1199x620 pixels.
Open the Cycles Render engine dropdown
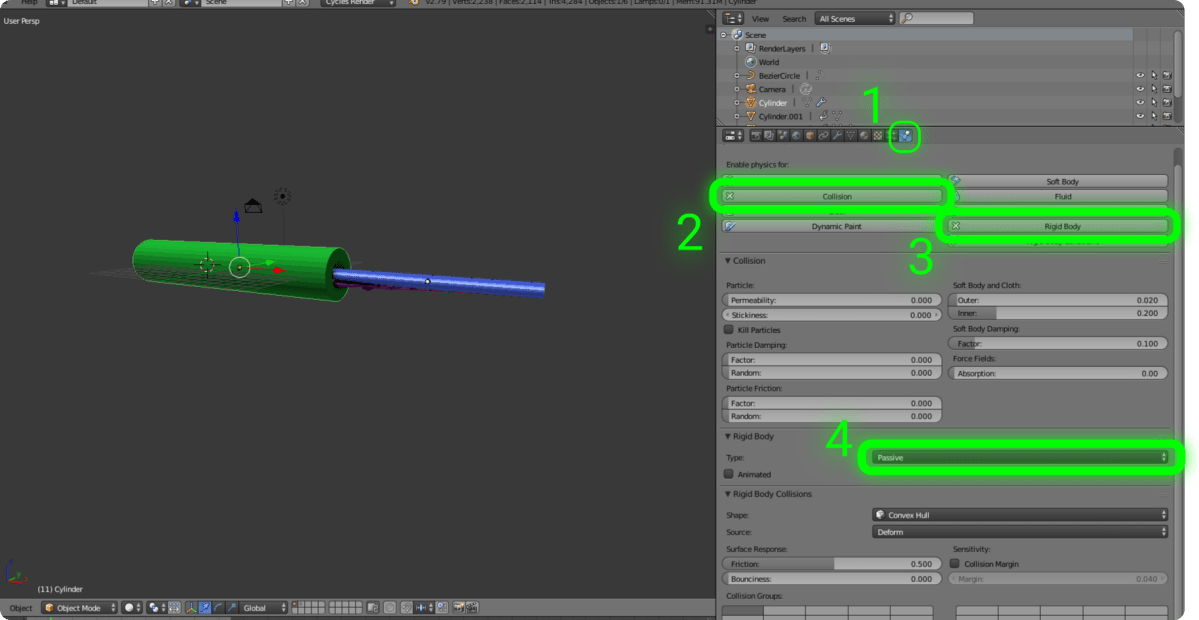(358, 3)
